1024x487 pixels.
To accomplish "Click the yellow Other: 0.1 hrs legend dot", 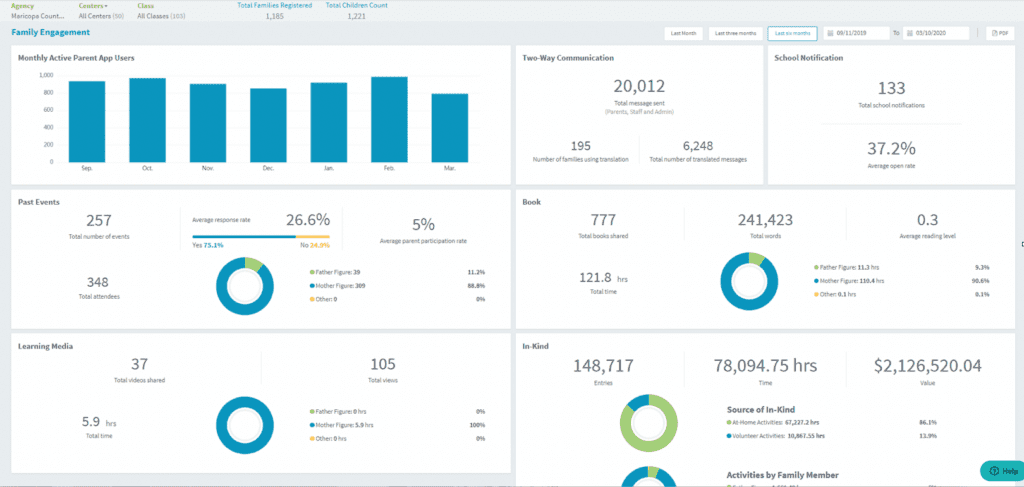I will click(x=816, y=294).
